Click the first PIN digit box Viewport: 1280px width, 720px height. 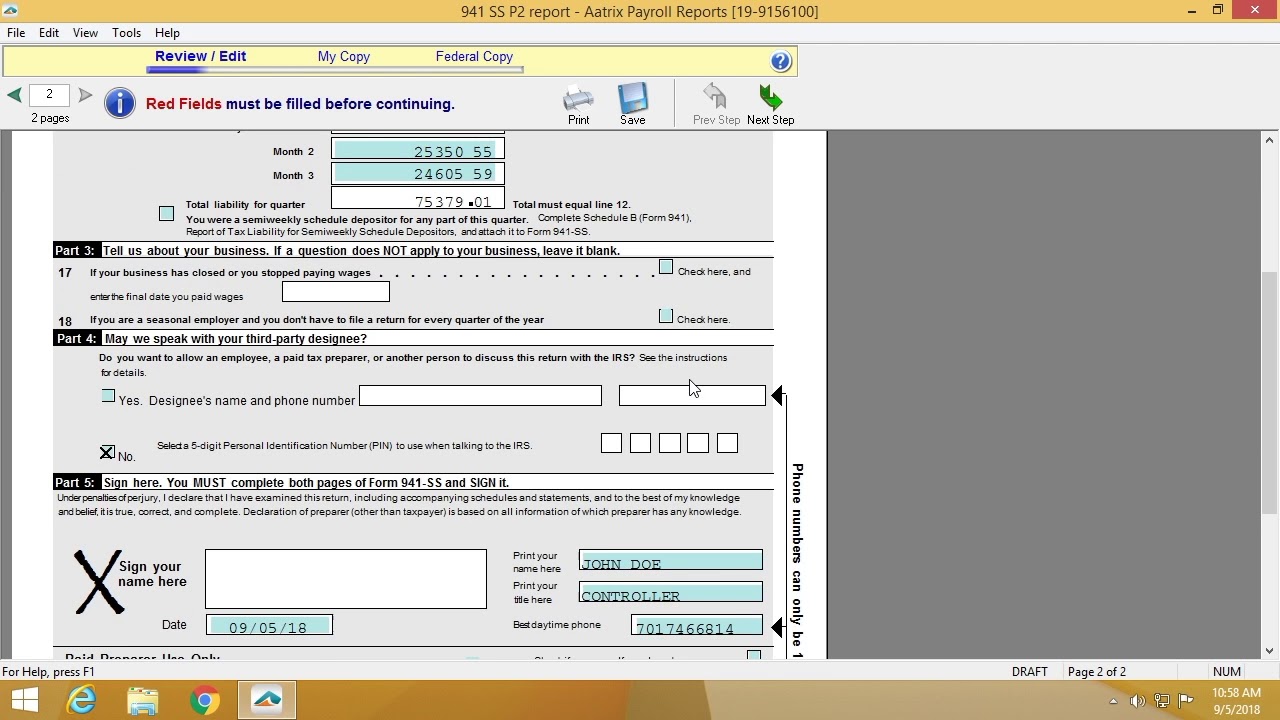[611, 443]
